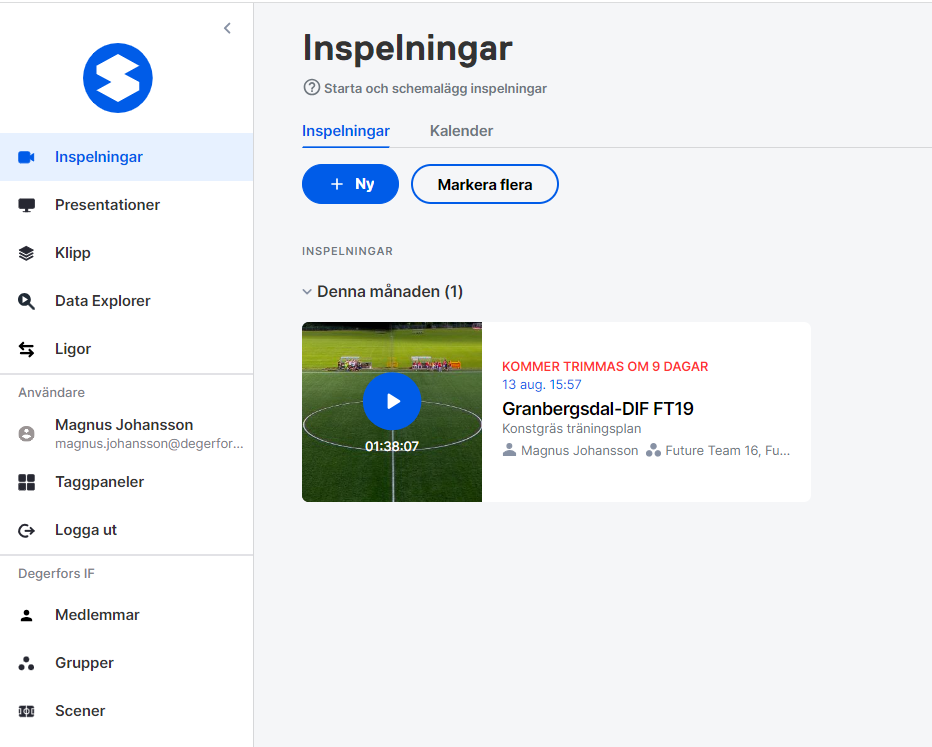Open the Granbergsdal-DIF FT19 title link

(597, 409)
